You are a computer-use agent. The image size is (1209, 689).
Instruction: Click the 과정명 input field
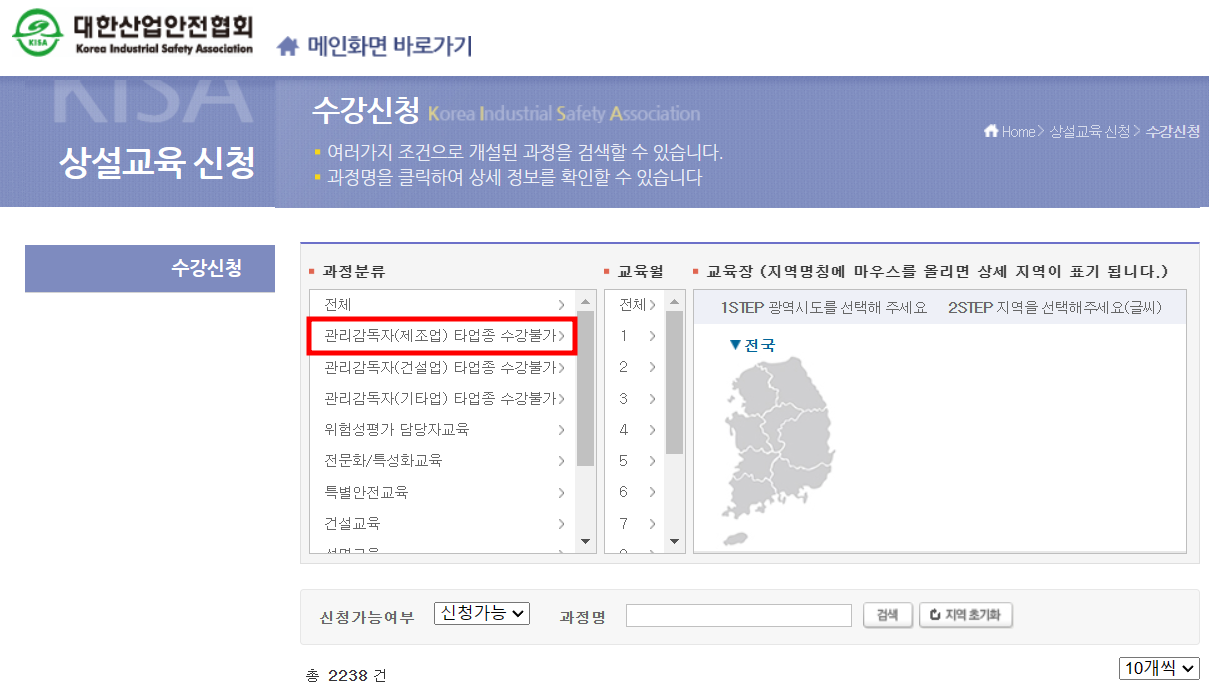[x=738, y=614]
